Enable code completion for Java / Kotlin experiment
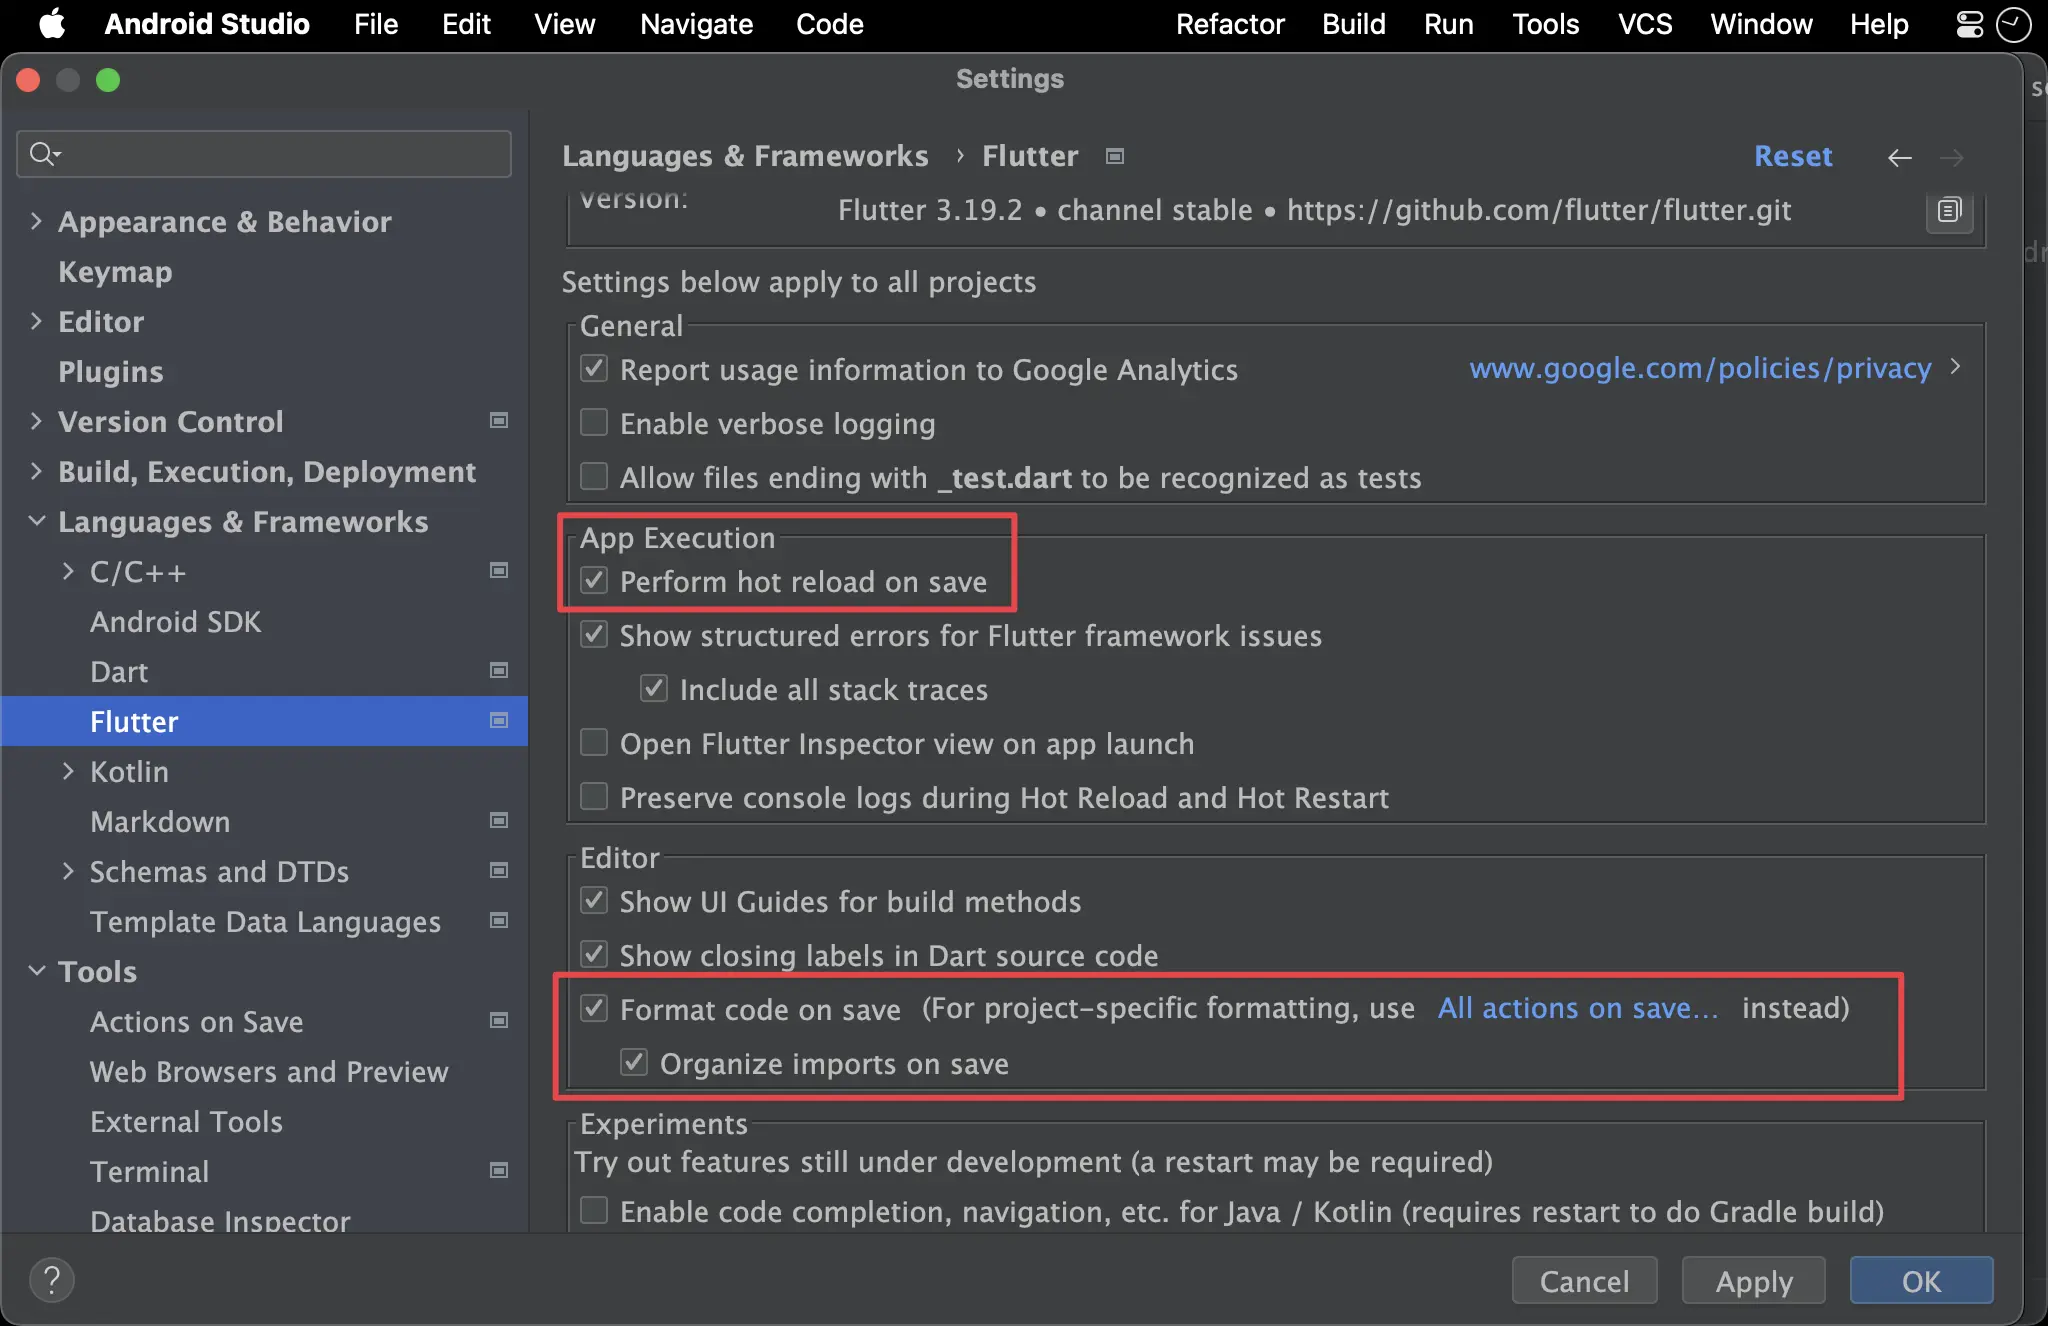 (x=594, y=1211)
